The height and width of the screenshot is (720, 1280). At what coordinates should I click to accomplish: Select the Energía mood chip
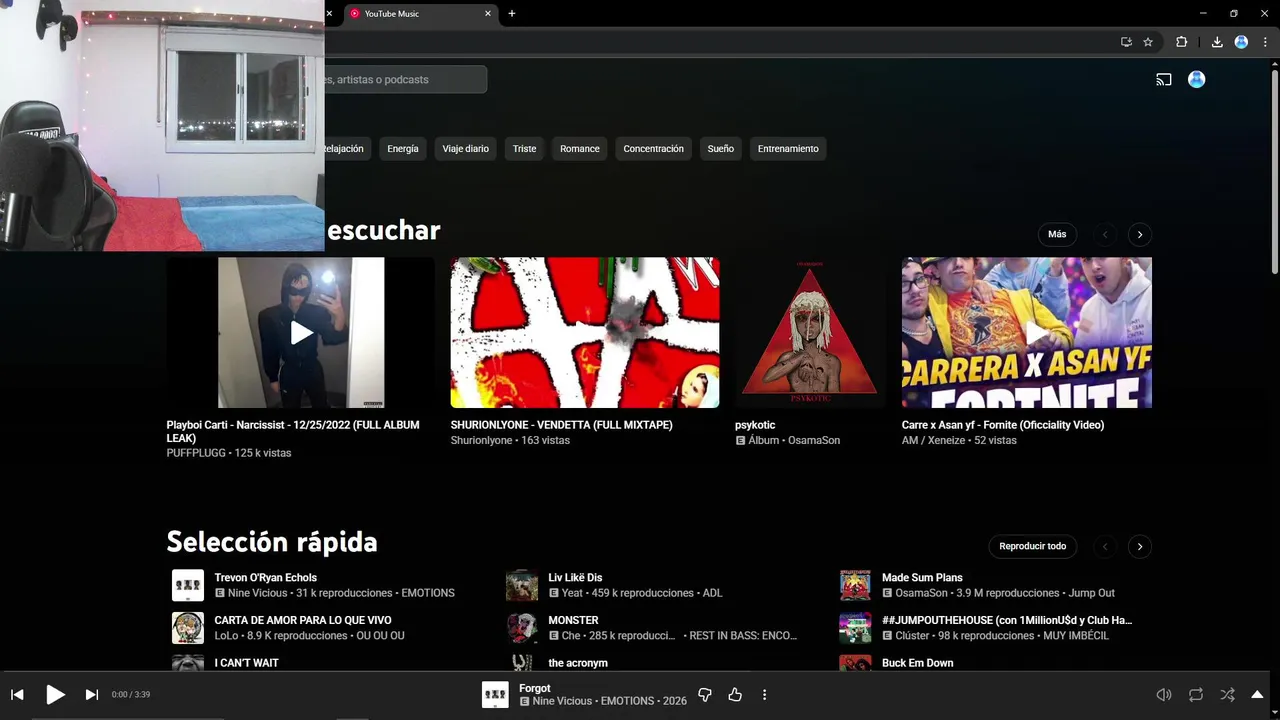403,149
